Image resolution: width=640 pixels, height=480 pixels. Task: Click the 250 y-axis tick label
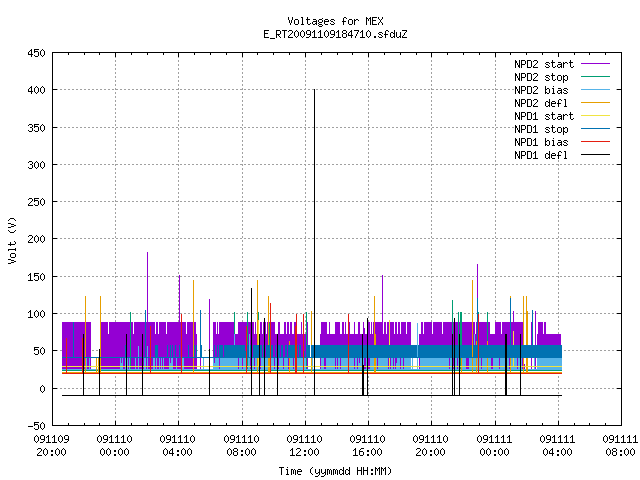[36, 202]
